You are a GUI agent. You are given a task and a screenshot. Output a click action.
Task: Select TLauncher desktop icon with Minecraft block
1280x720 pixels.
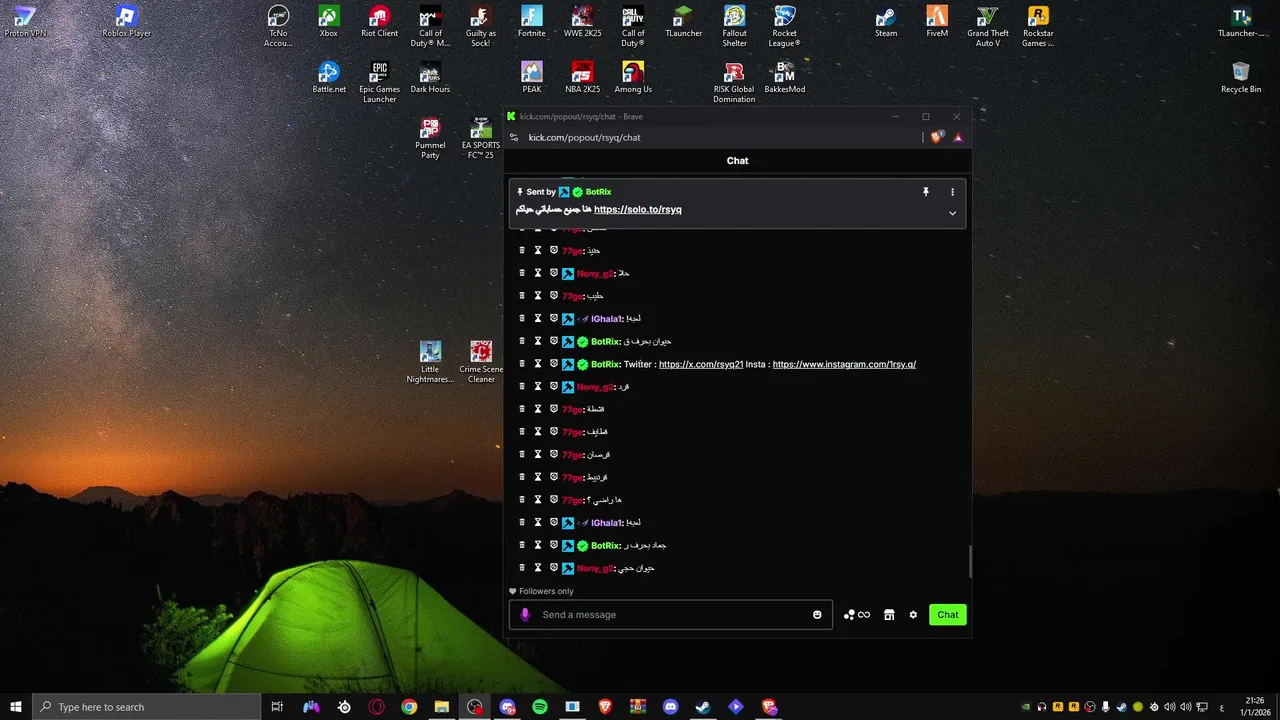(x=683, y=22)
